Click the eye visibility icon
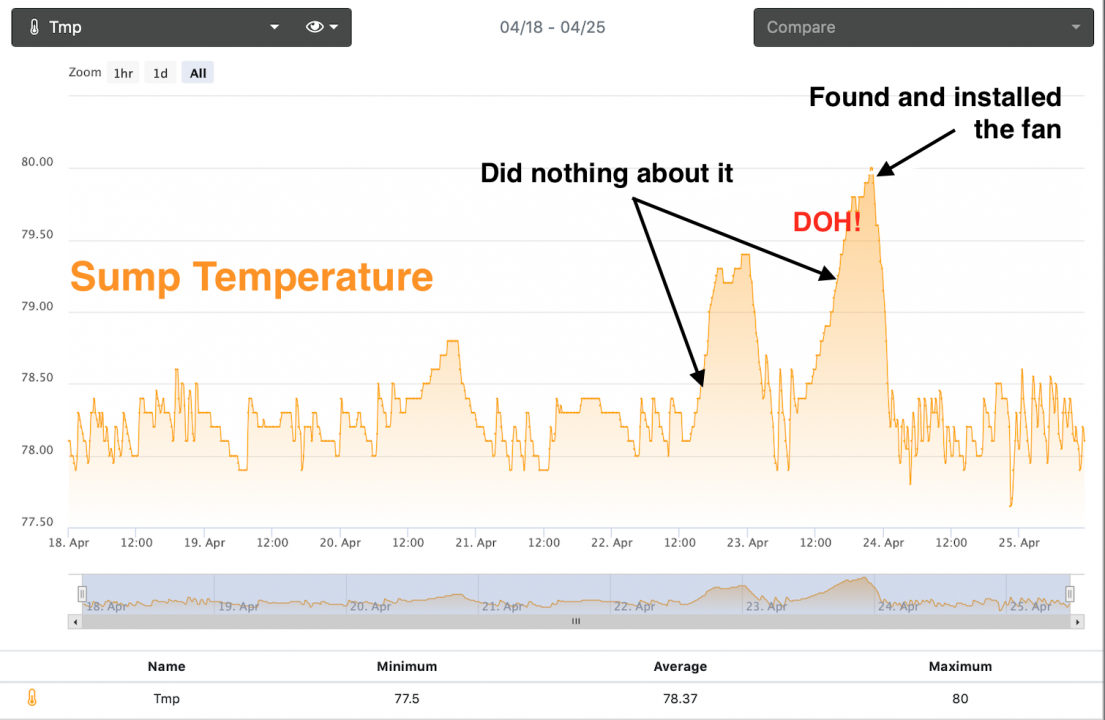The height and width of the screenshot is (720, 1105). click(314, 27)
